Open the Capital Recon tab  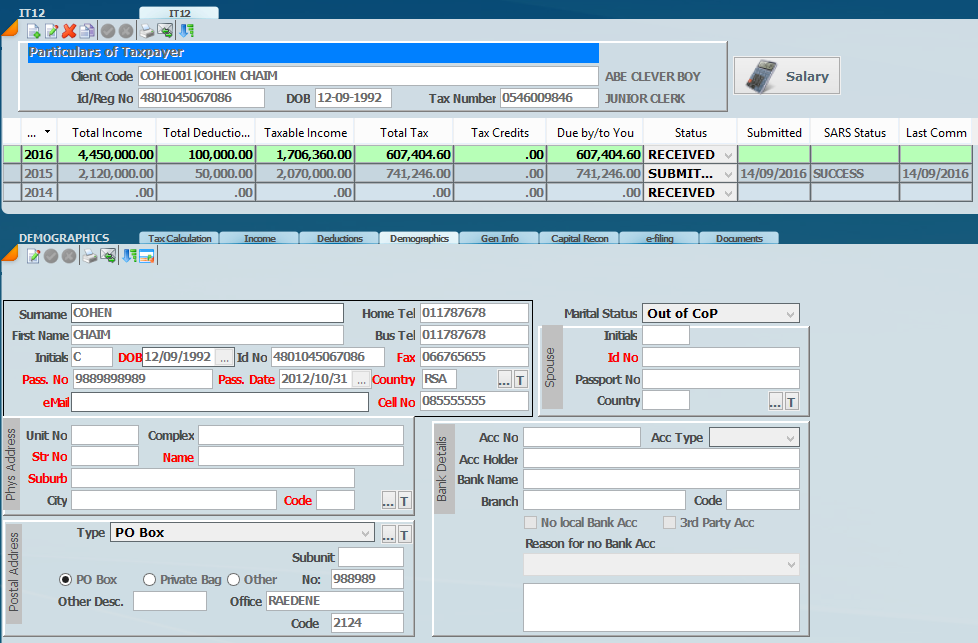tap(580, 239)
